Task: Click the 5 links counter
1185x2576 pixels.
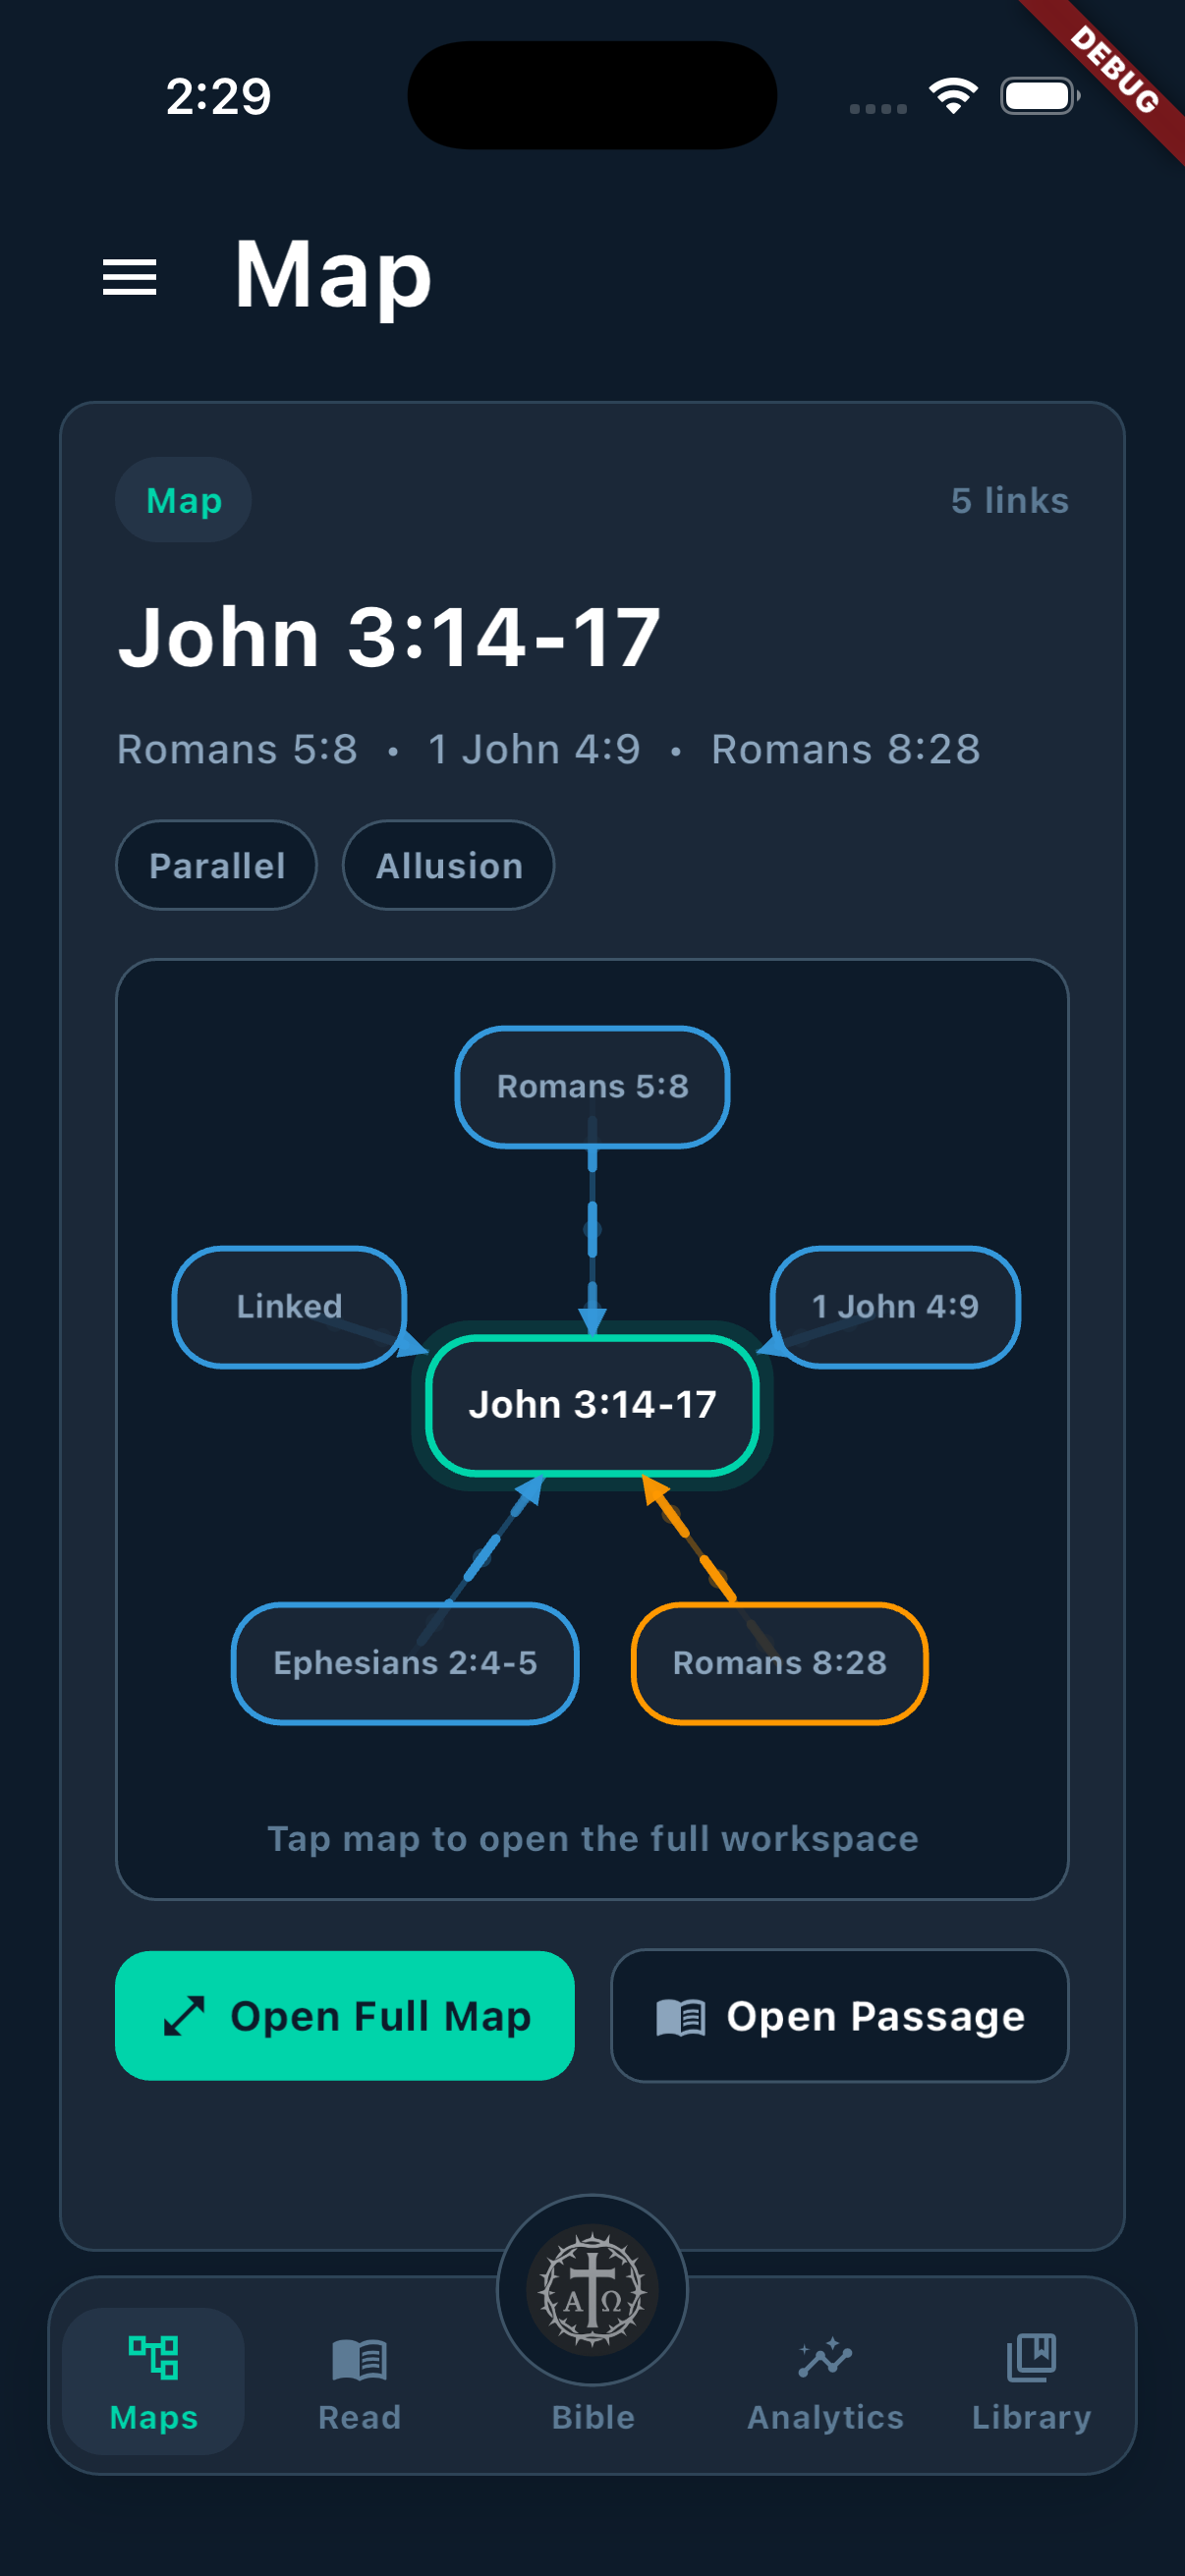Action: [x=1009, y=500]
